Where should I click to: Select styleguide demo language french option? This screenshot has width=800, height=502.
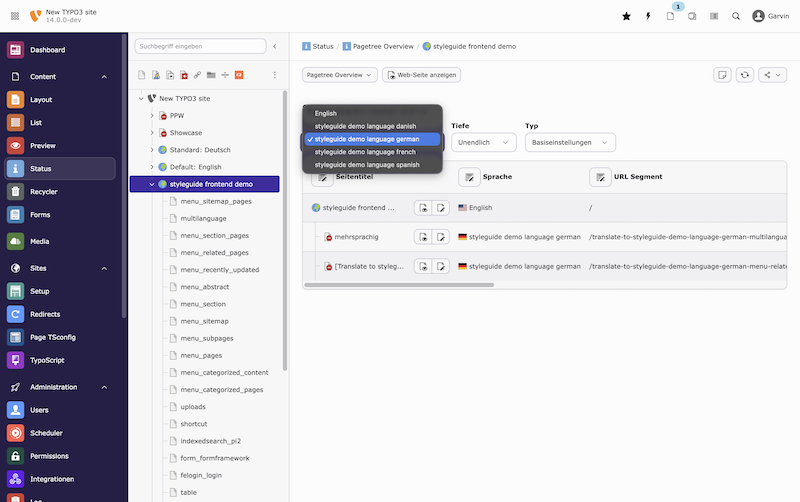[x=365, y=152]
